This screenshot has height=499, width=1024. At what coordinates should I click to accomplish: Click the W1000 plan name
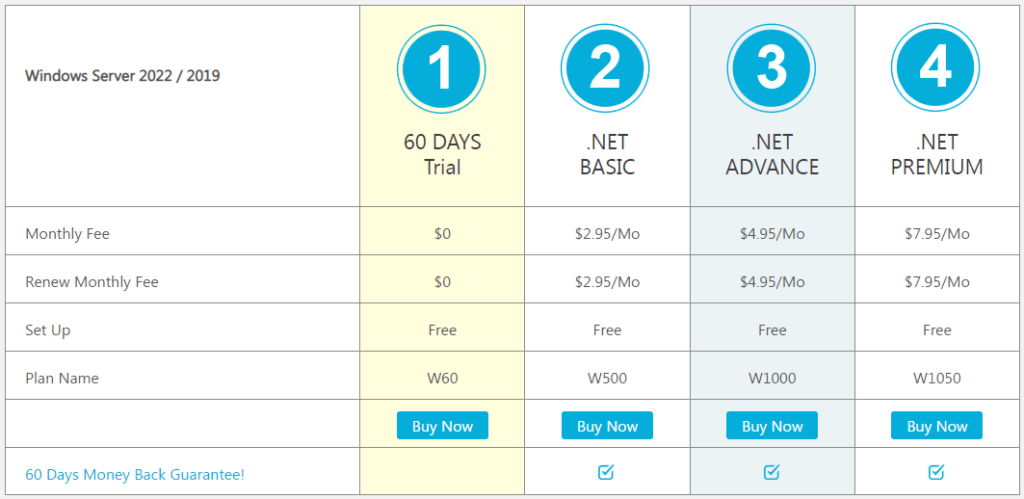[772, 378]
